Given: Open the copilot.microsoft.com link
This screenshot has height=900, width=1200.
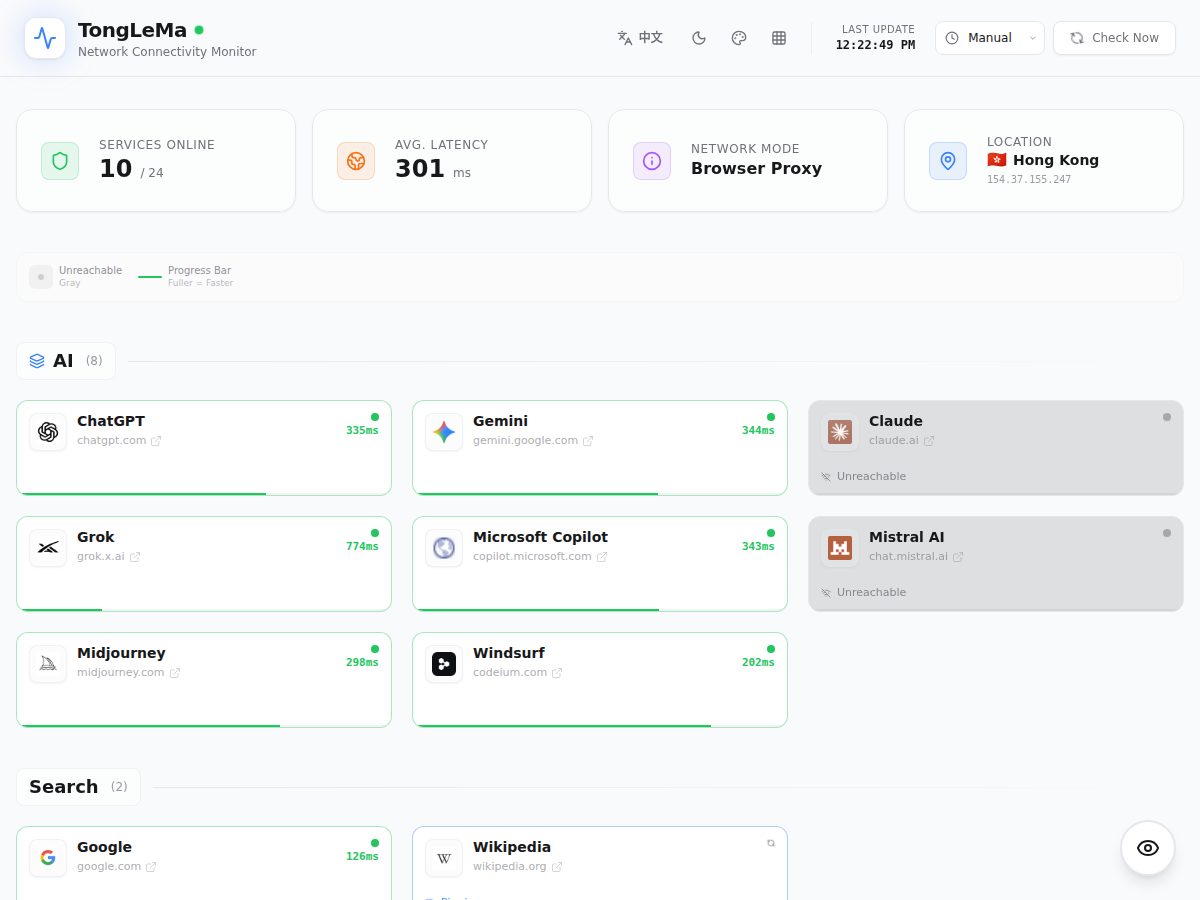Looking at the screenshot, I should click(540, 557).
